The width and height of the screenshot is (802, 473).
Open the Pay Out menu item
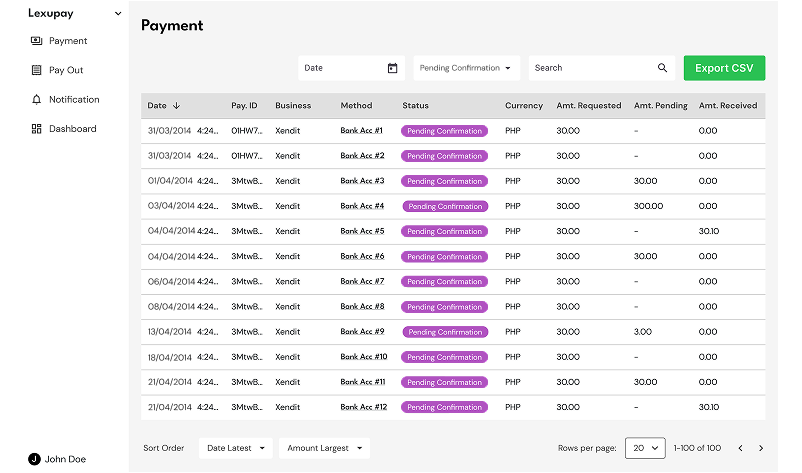(66, 70)
